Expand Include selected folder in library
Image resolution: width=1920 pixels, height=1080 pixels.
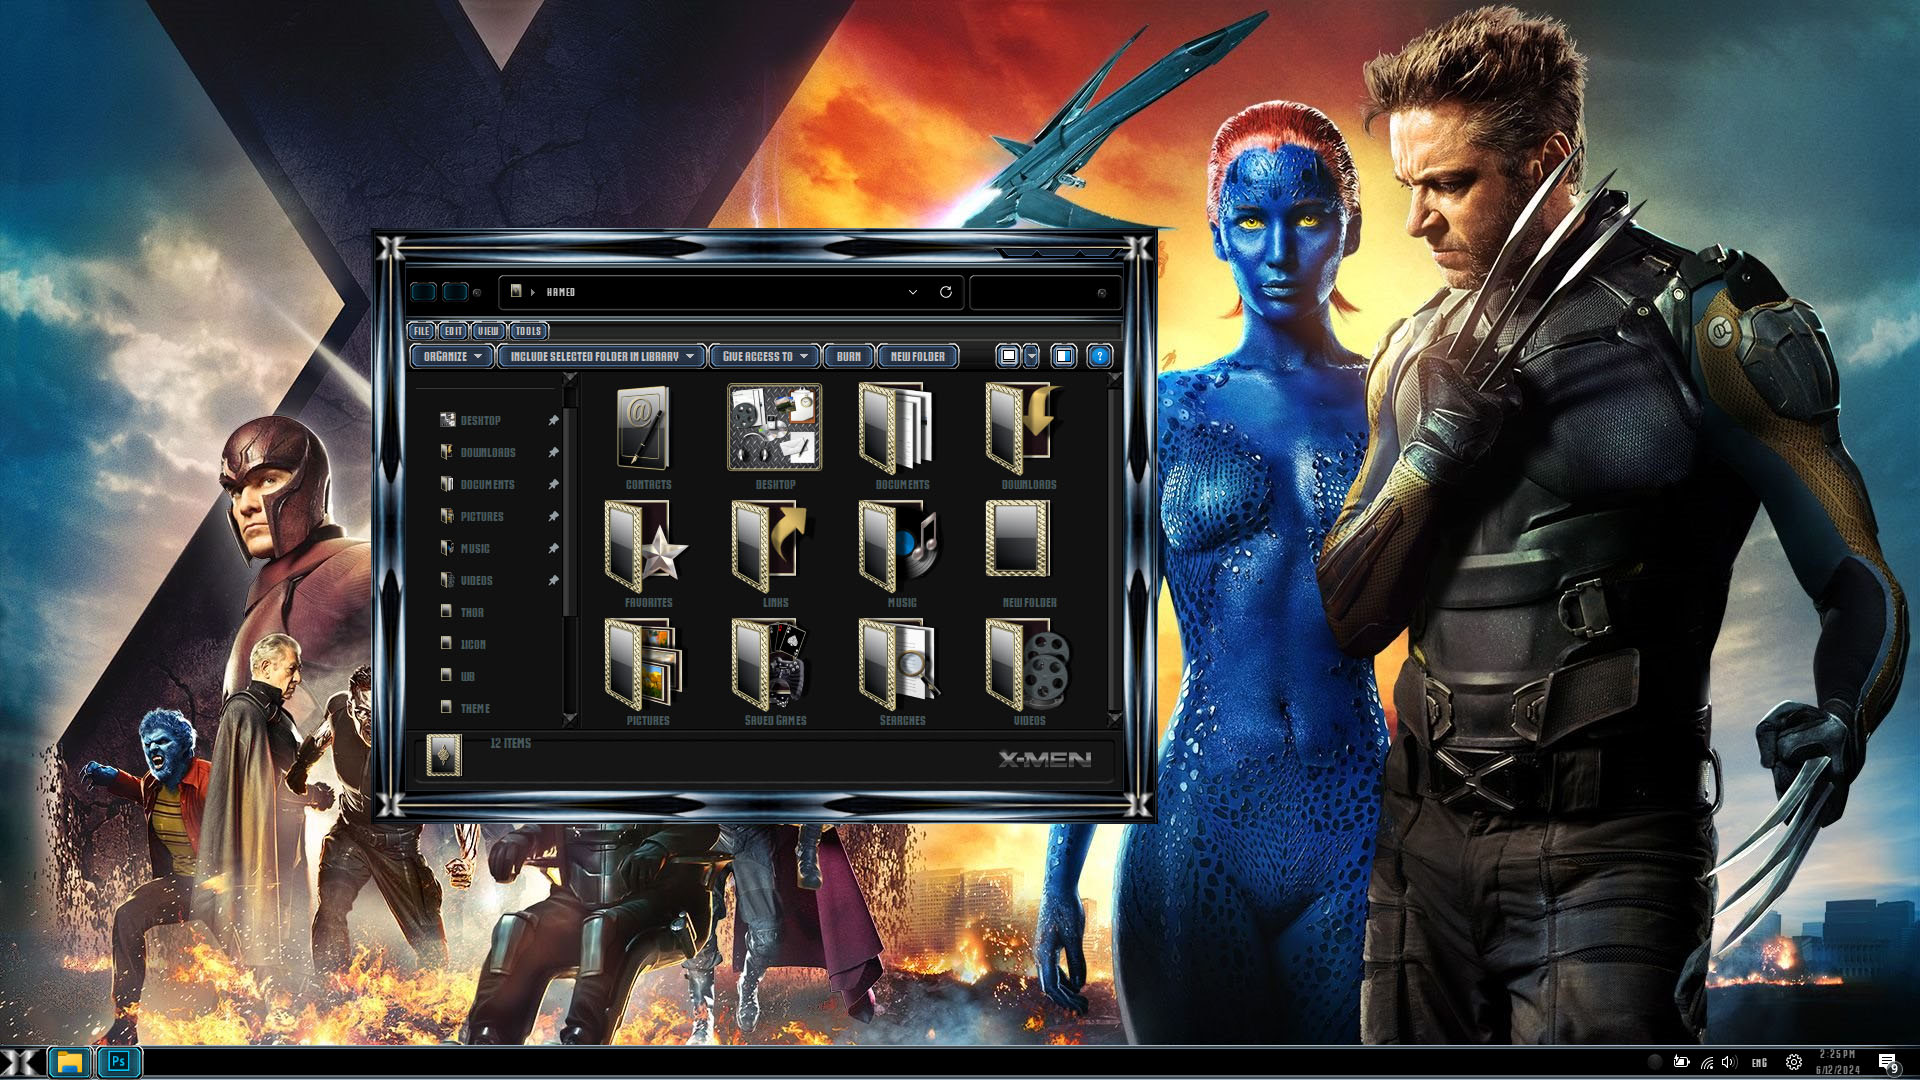pyautogui.click(x=601, y=356)
